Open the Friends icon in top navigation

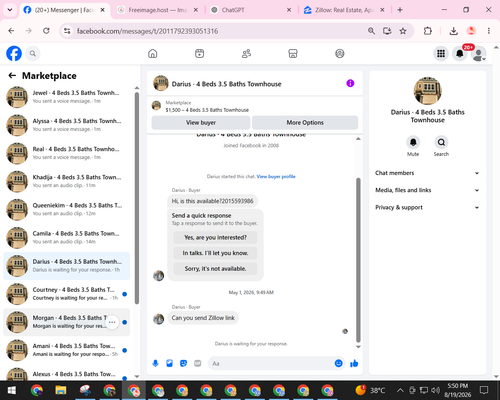246,53
